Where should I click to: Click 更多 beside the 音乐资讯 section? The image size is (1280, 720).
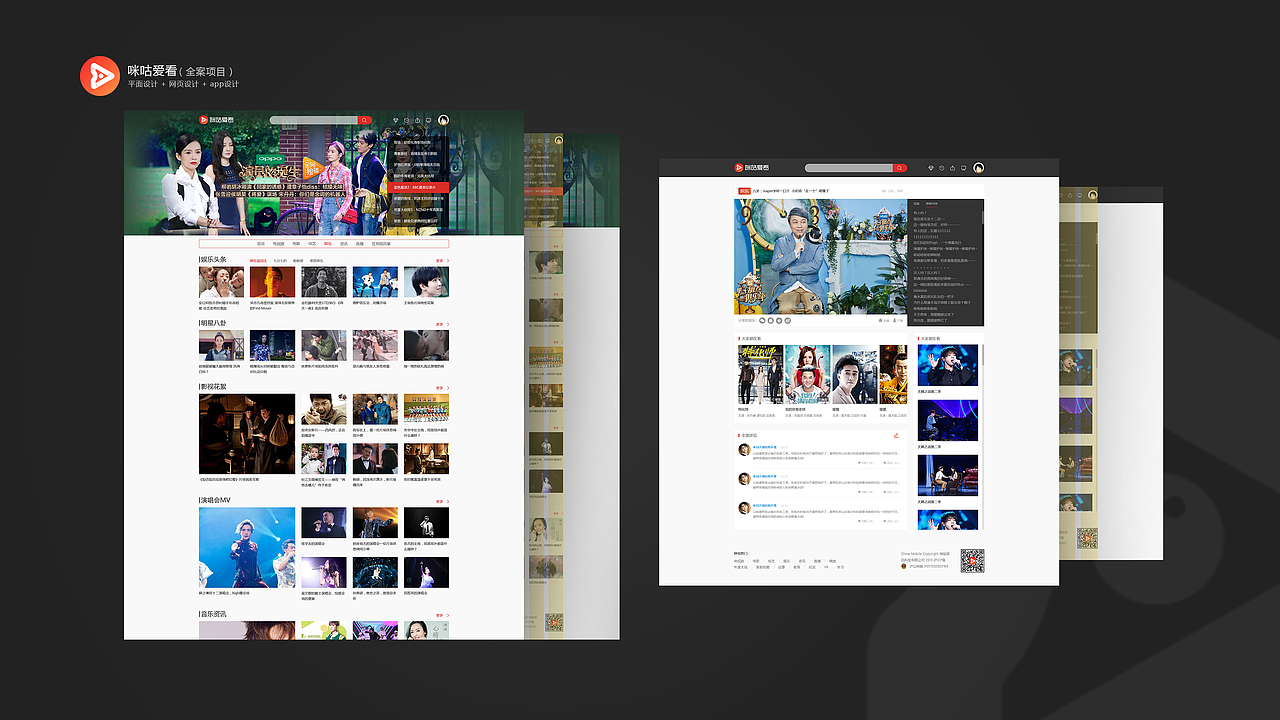(x=442, y=614)
